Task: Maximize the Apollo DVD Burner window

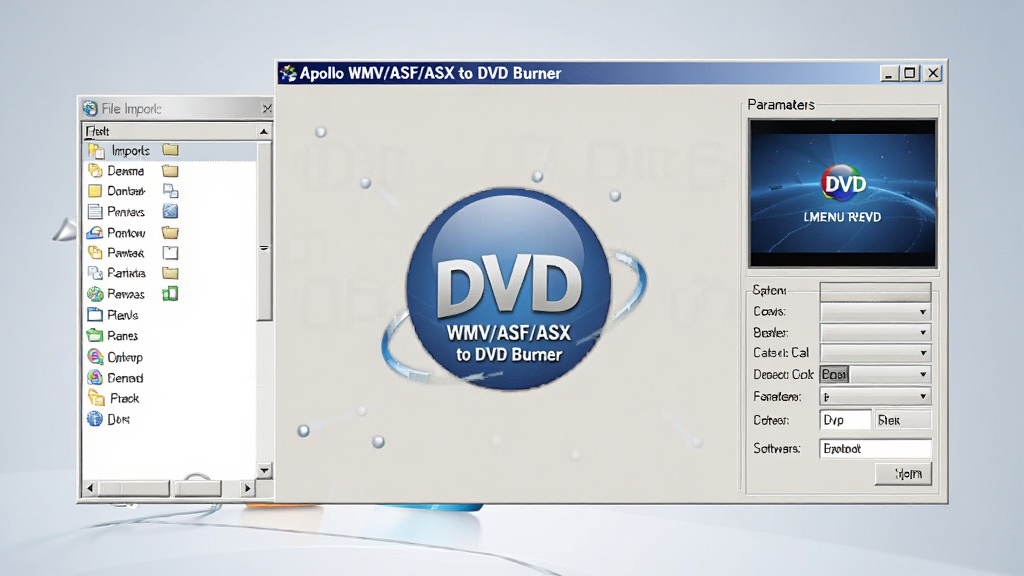Action: click(910, 73)
